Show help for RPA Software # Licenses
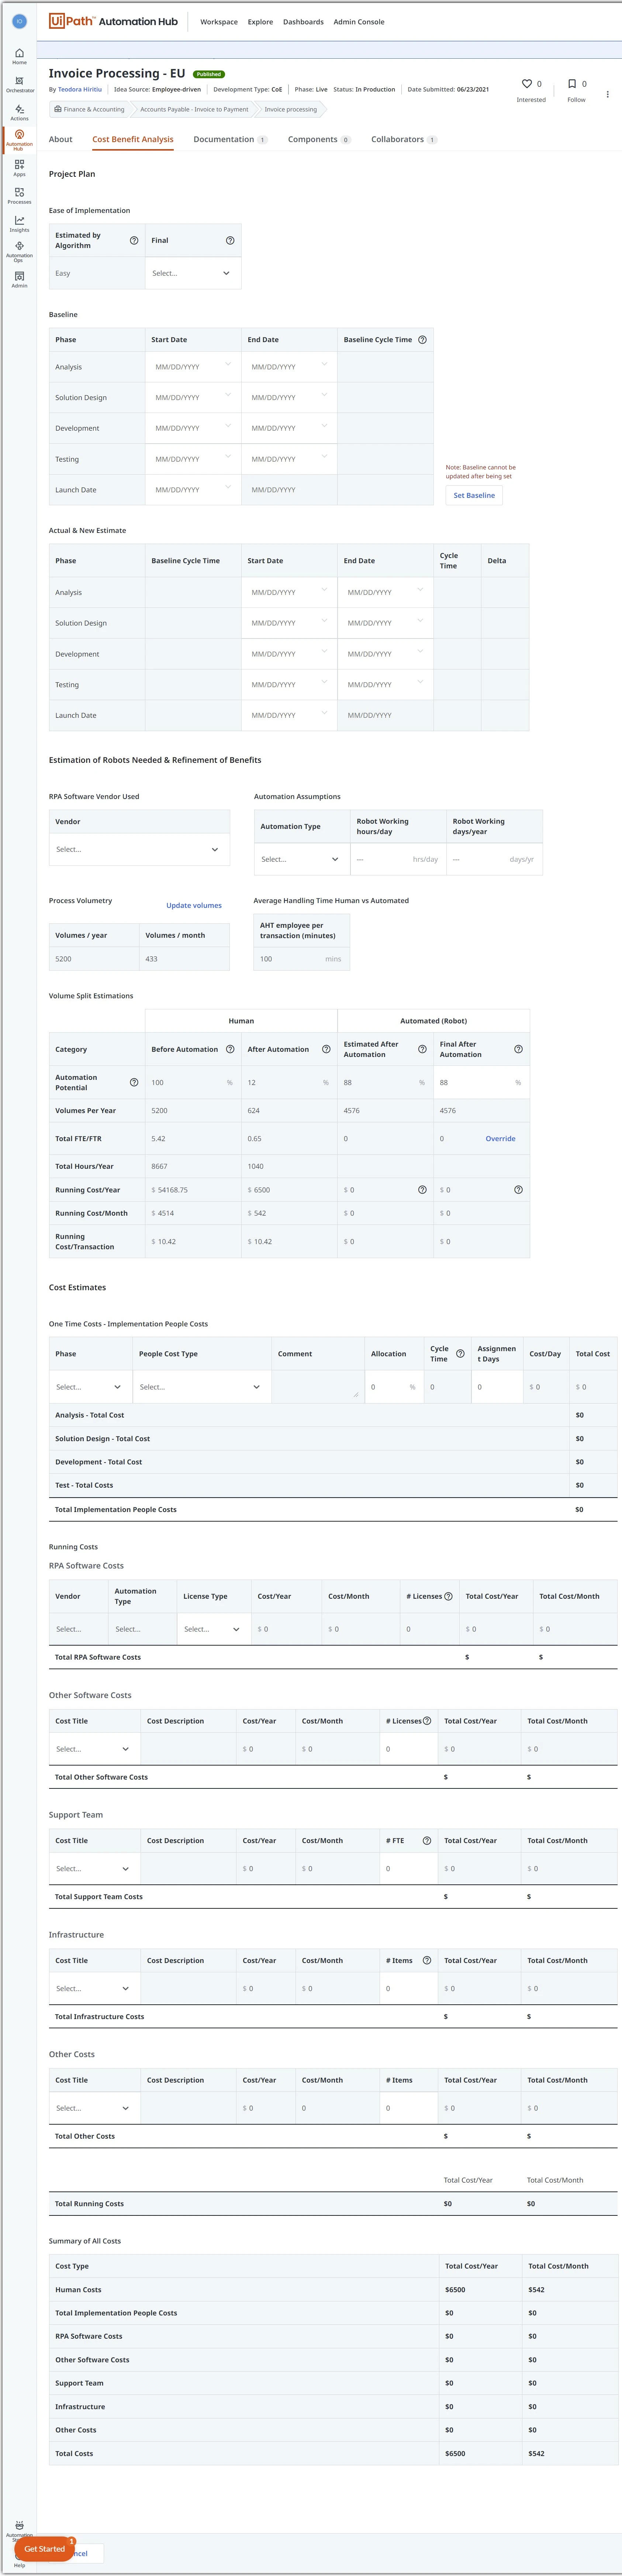This screenshot has width=622, height=2576. tap(448, 1596)
